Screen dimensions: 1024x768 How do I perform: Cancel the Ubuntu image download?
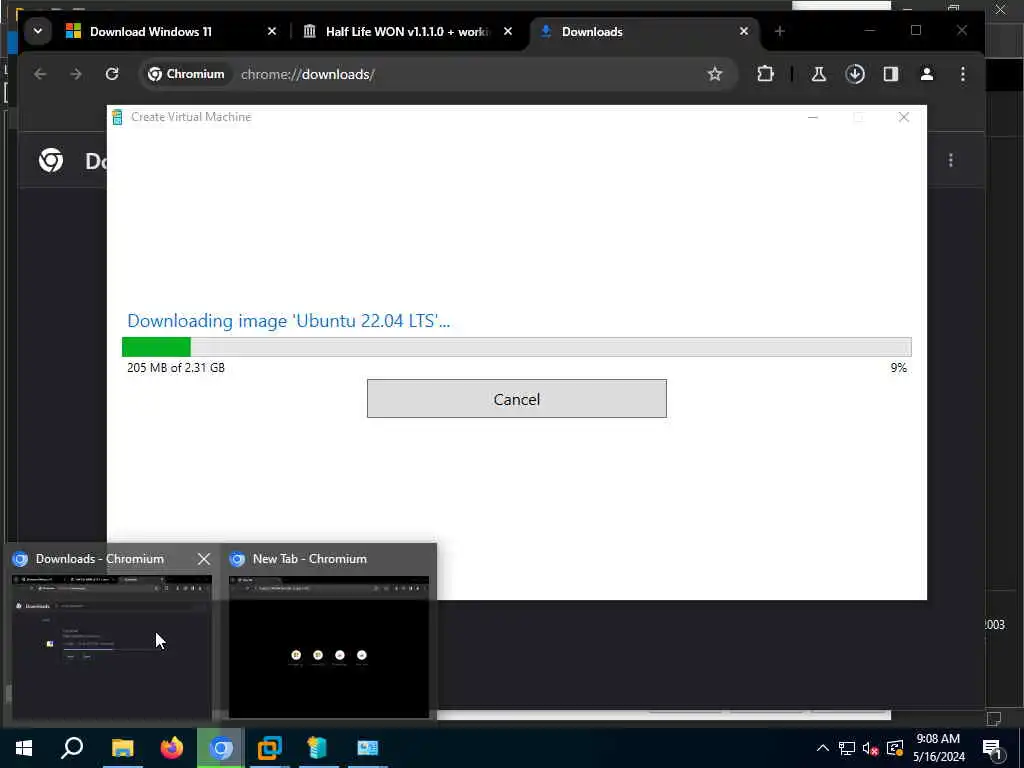pyautogui.click(x=517, y=398)
